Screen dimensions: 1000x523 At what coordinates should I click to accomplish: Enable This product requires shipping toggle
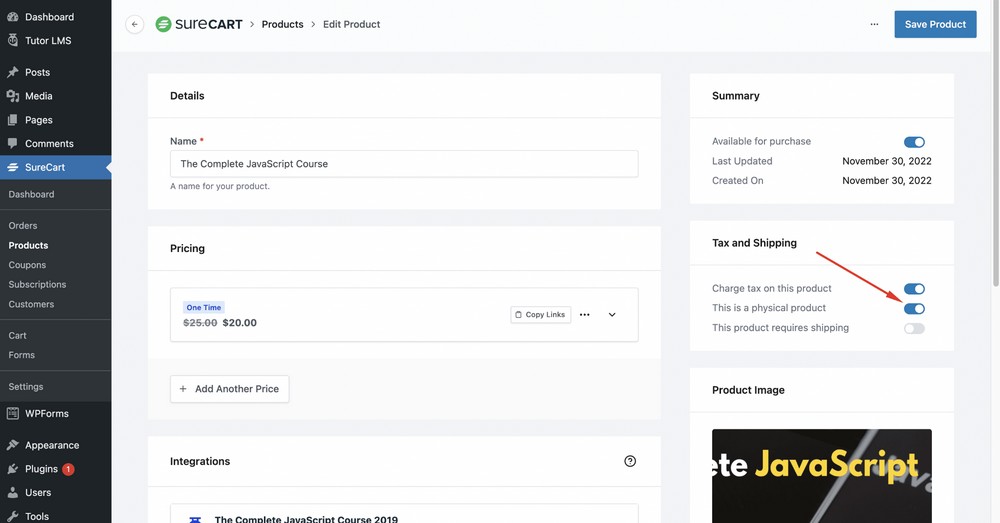[x=914, y=328]
